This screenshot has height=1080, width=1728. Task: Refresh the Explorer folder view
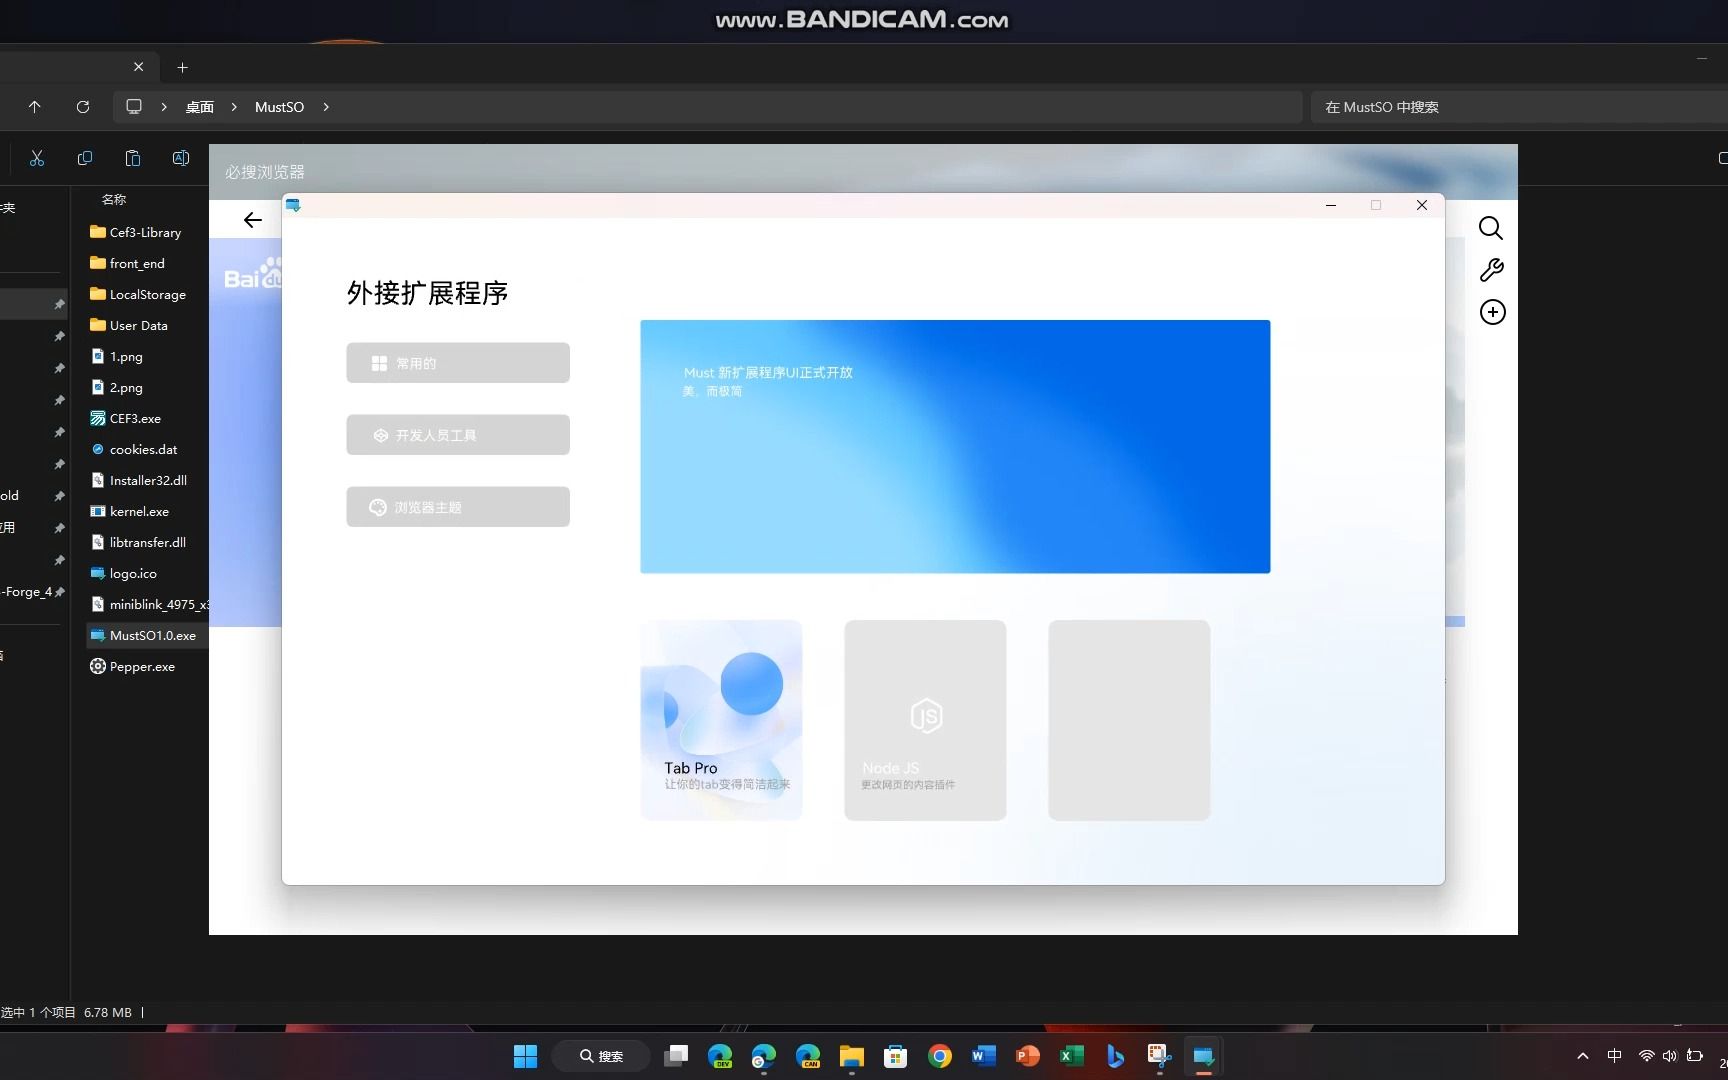83,107
